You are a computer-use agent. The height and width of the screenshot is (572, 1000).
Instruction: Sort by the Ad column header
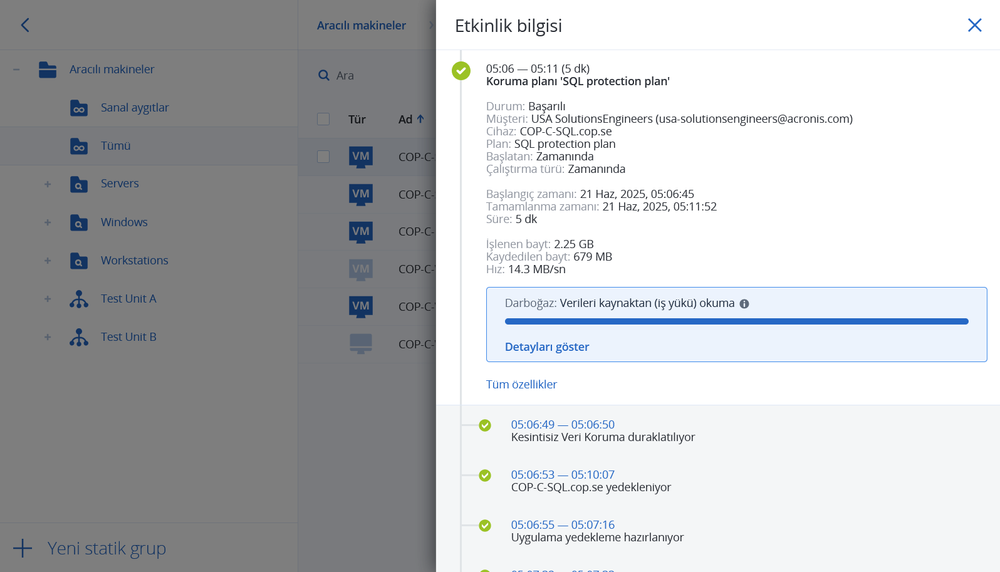pos(405,119)
